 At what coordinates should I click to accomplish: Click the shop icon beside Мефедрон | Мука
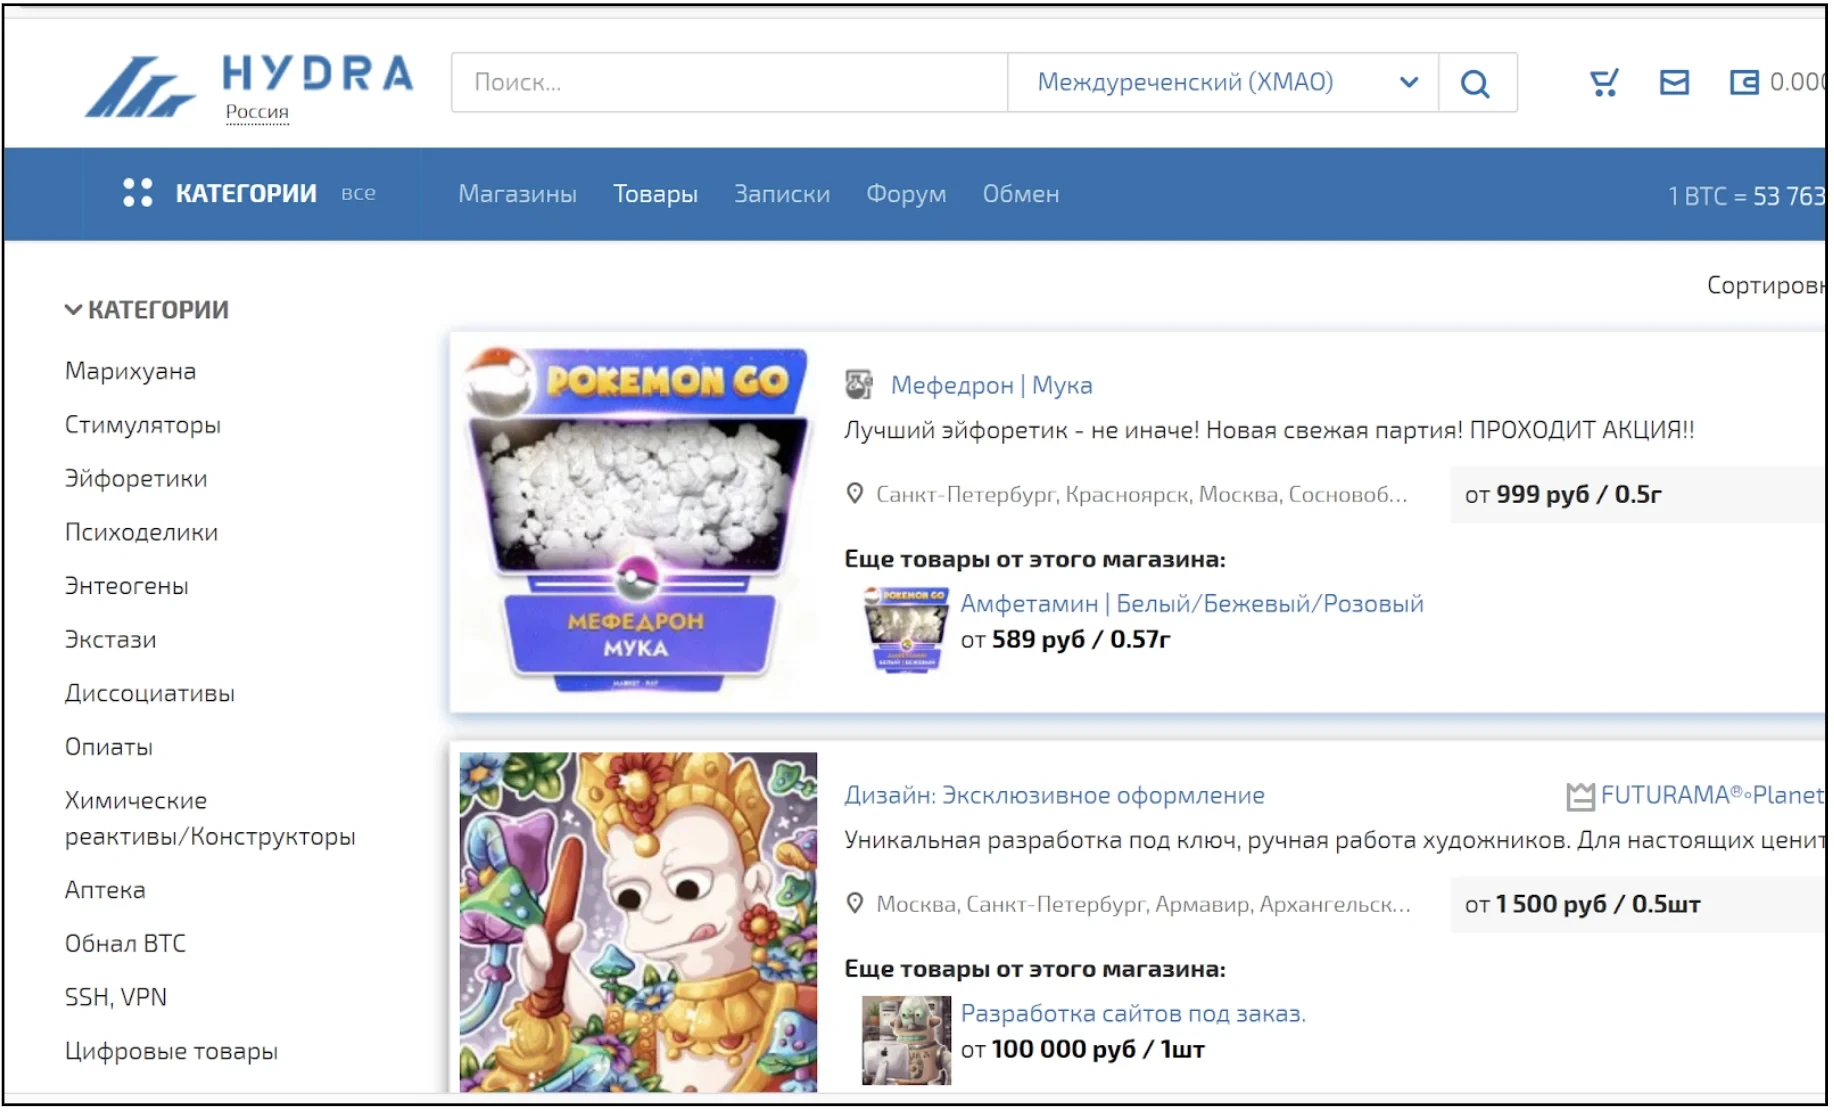pos(859,384)
